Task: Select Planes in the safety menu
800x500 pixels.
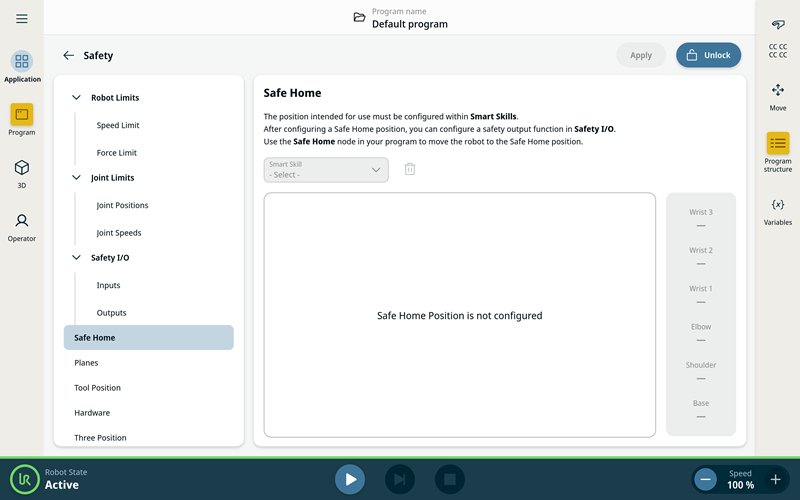Action: (x=86, y=363)
